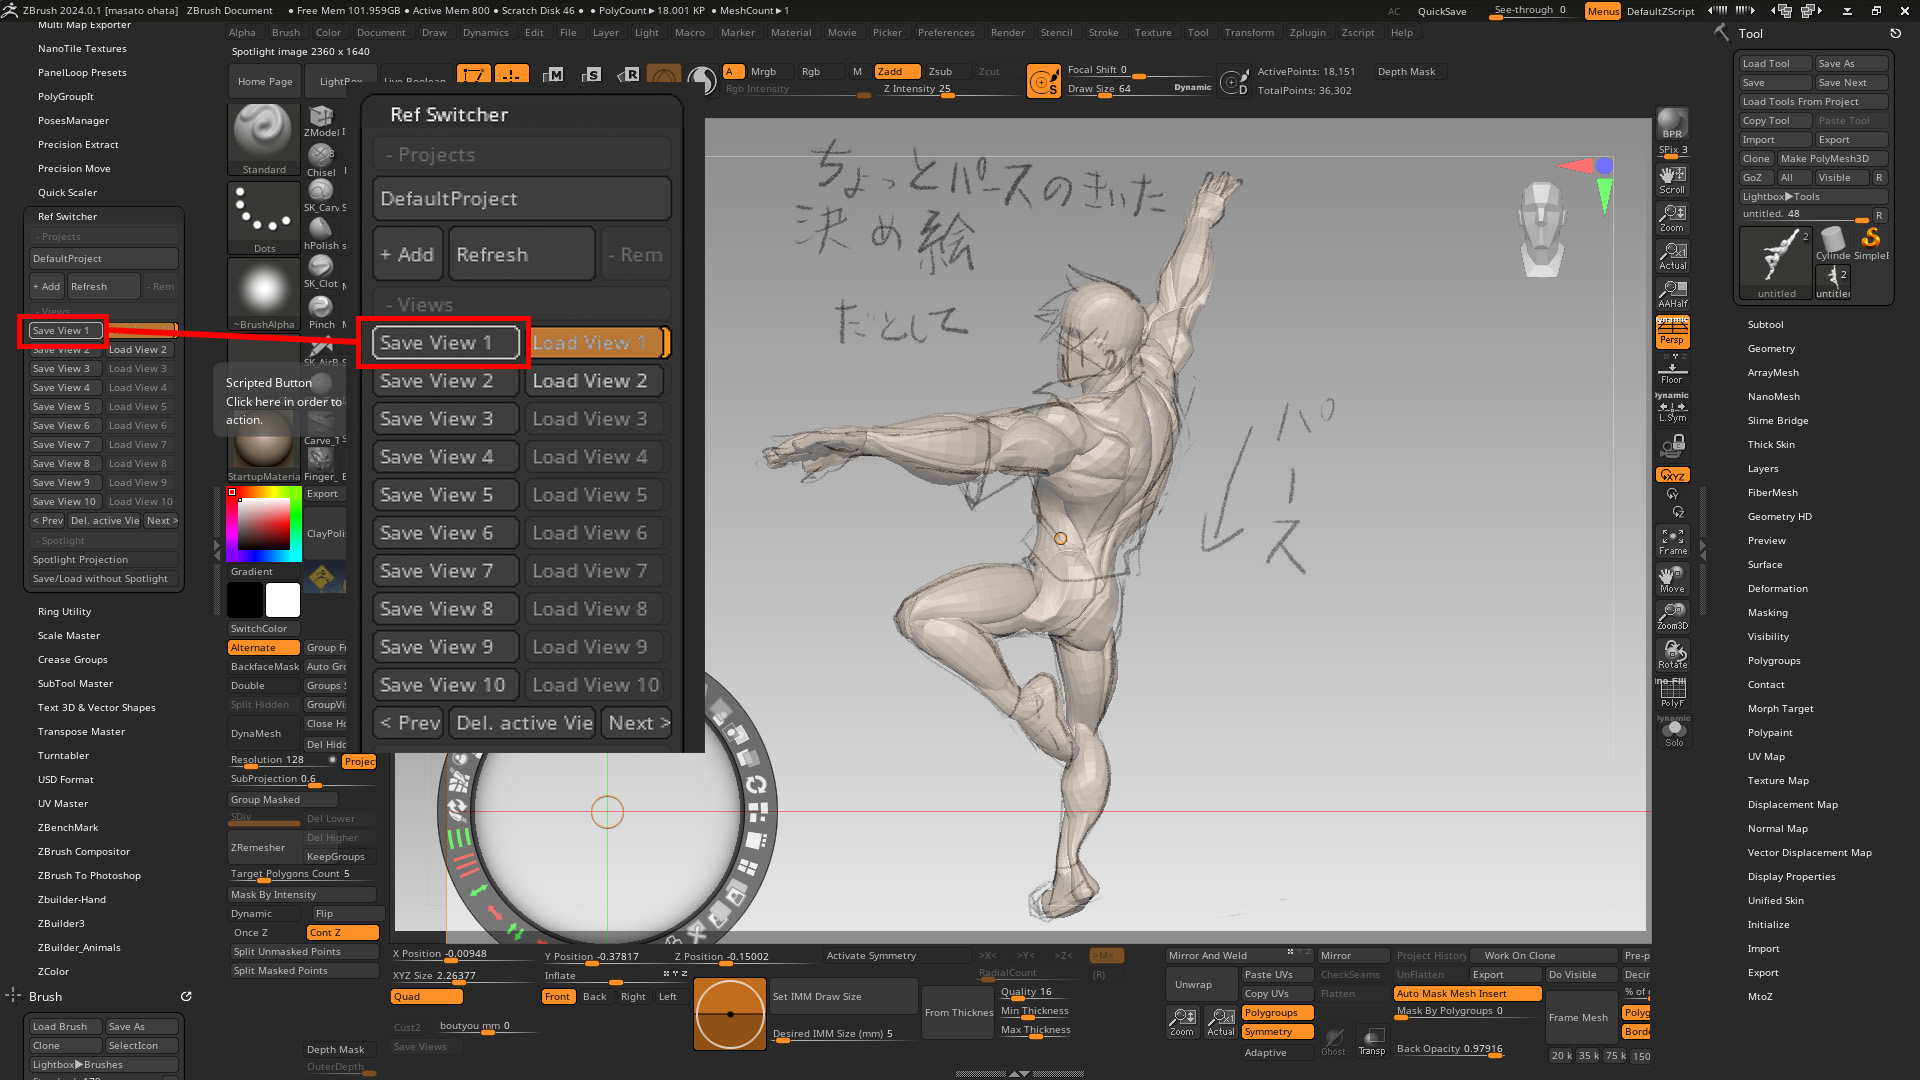Collapse the Projects section
Image resolution: width=1920 pixels, height=1080 pixels.
tap(521, 154)
